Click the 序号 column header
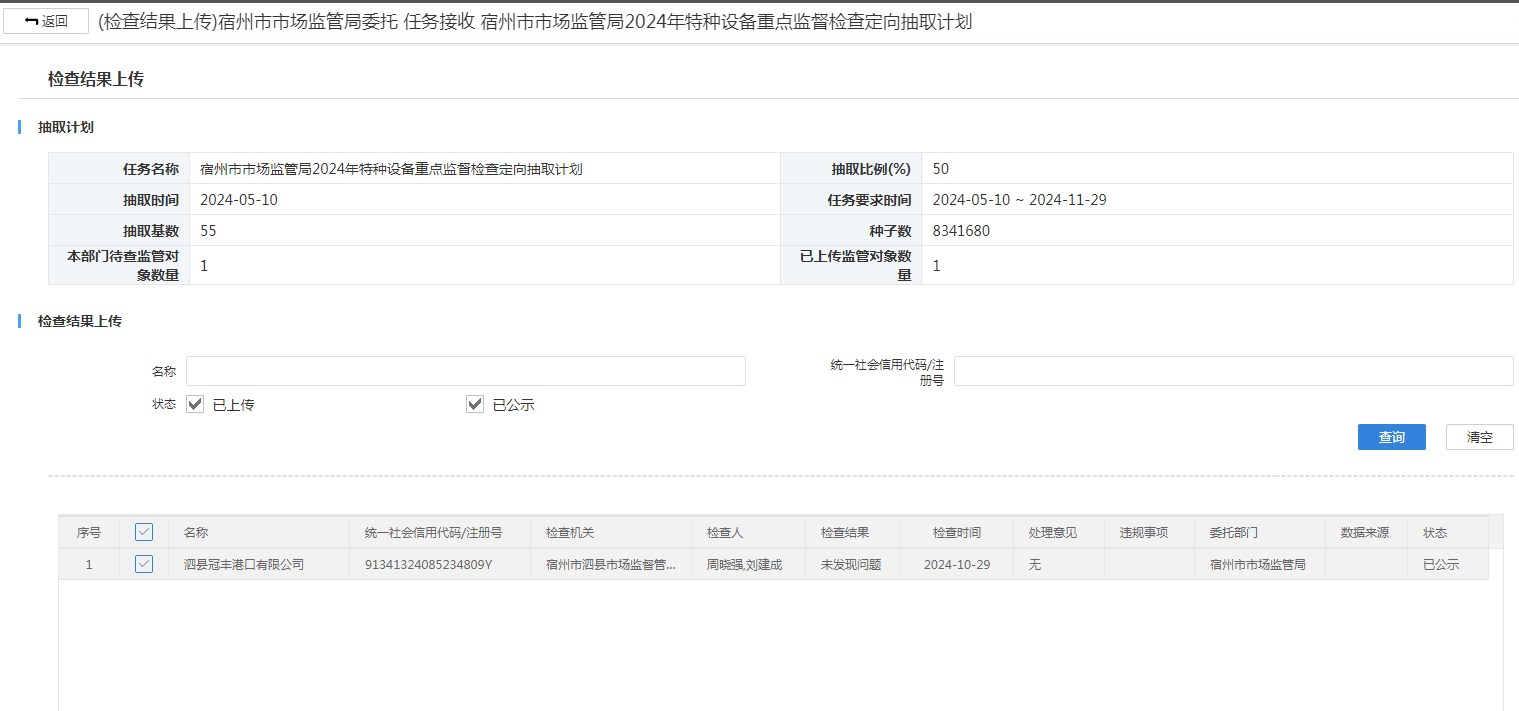 pyautogui.click(x=89, y=533)
